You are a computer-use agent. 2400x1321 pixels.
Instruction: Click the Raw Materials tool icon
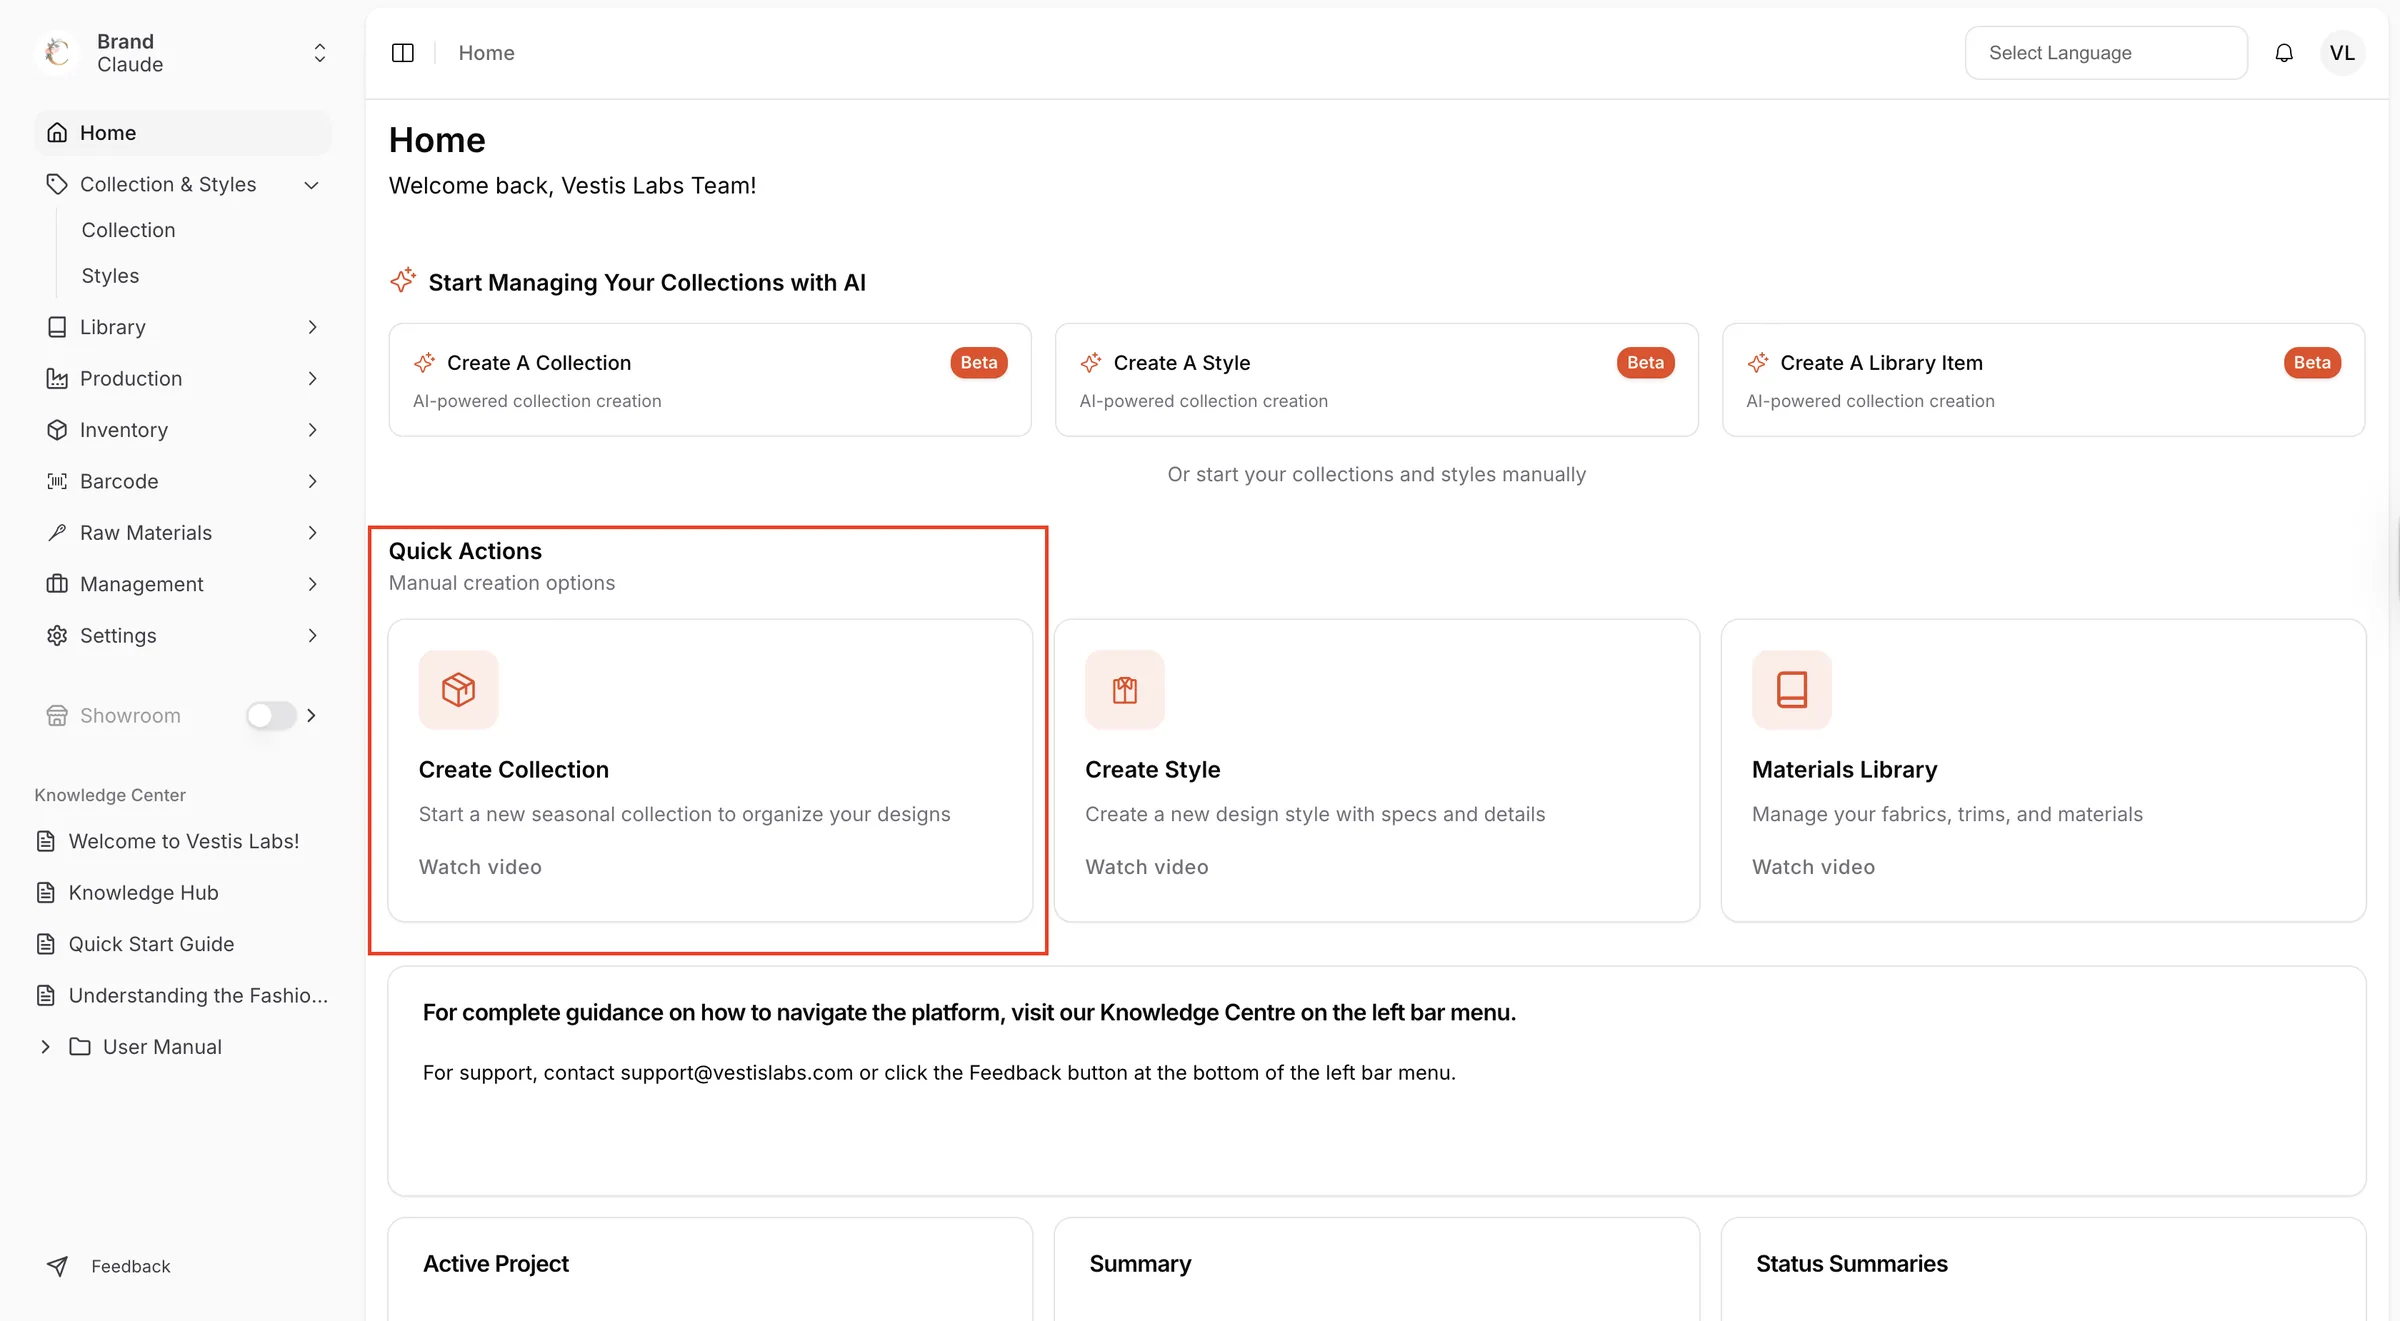click(57, 533)
